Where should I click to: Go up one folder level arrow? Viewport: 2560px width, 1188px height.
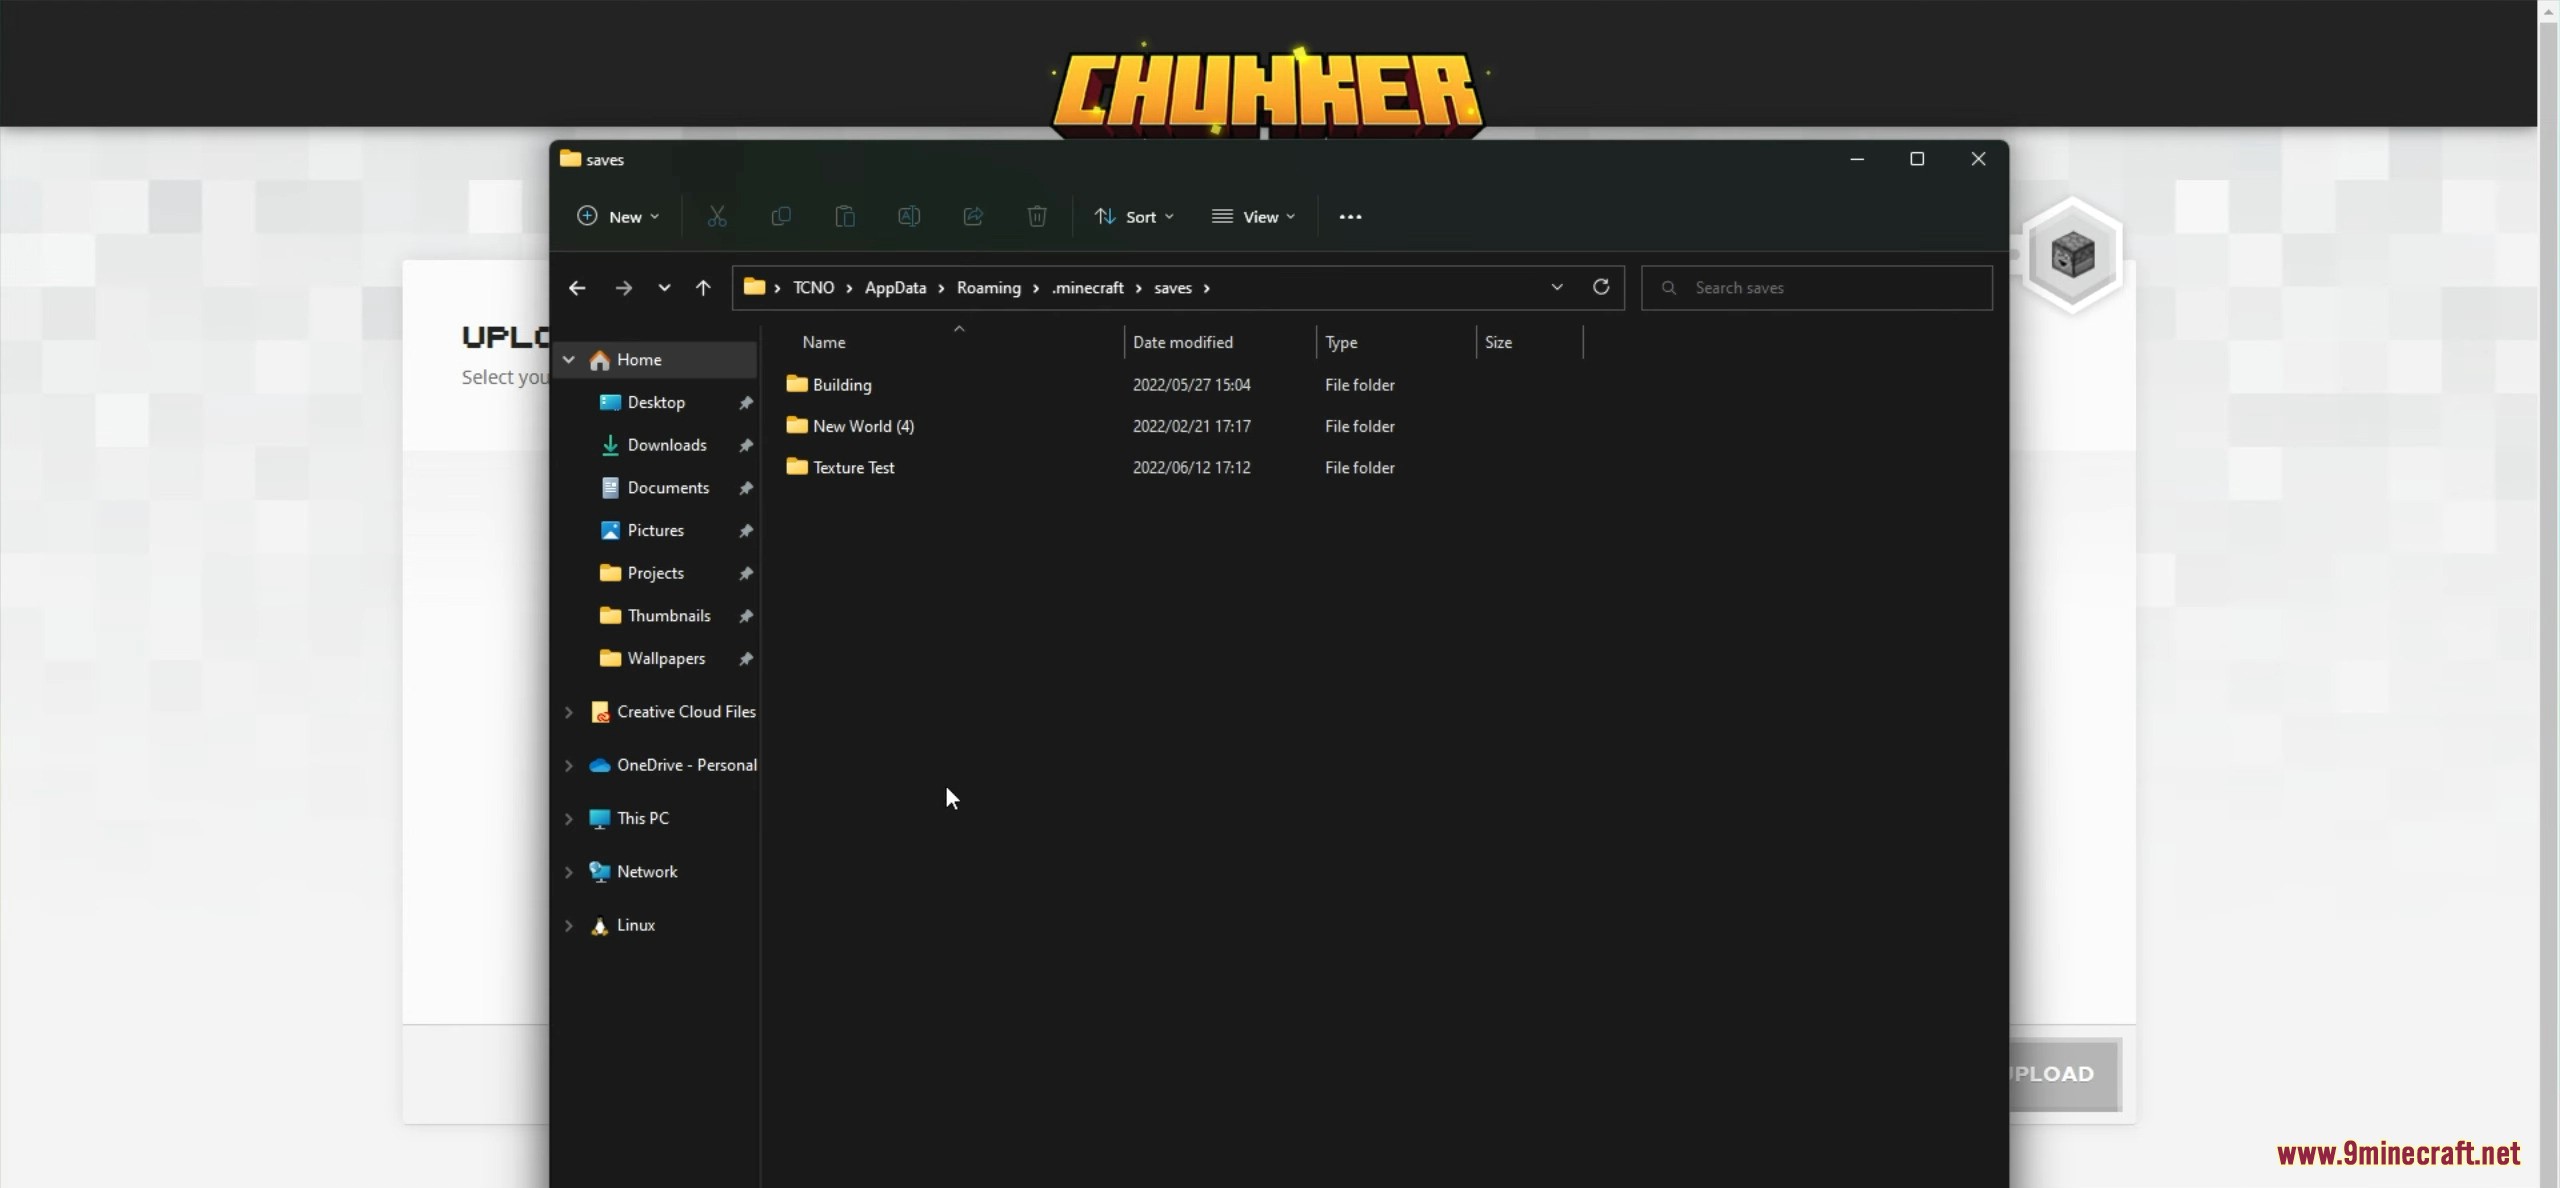(x=703, y=288)
